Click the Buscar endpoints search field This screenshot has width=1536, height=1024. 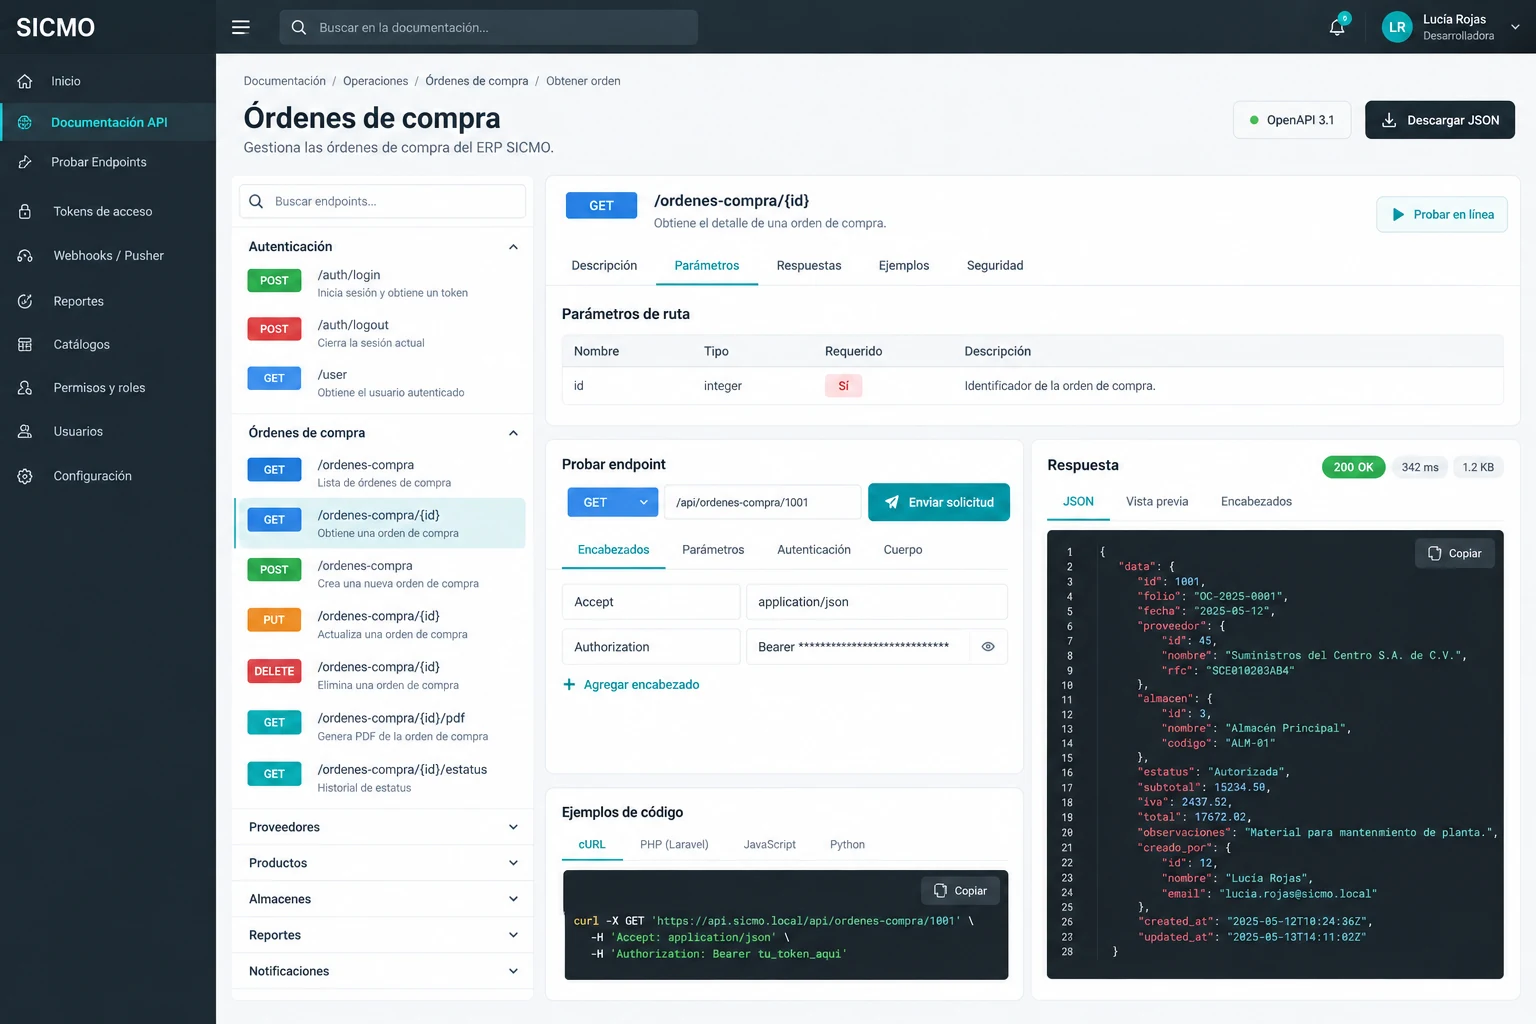coord(382,201)
